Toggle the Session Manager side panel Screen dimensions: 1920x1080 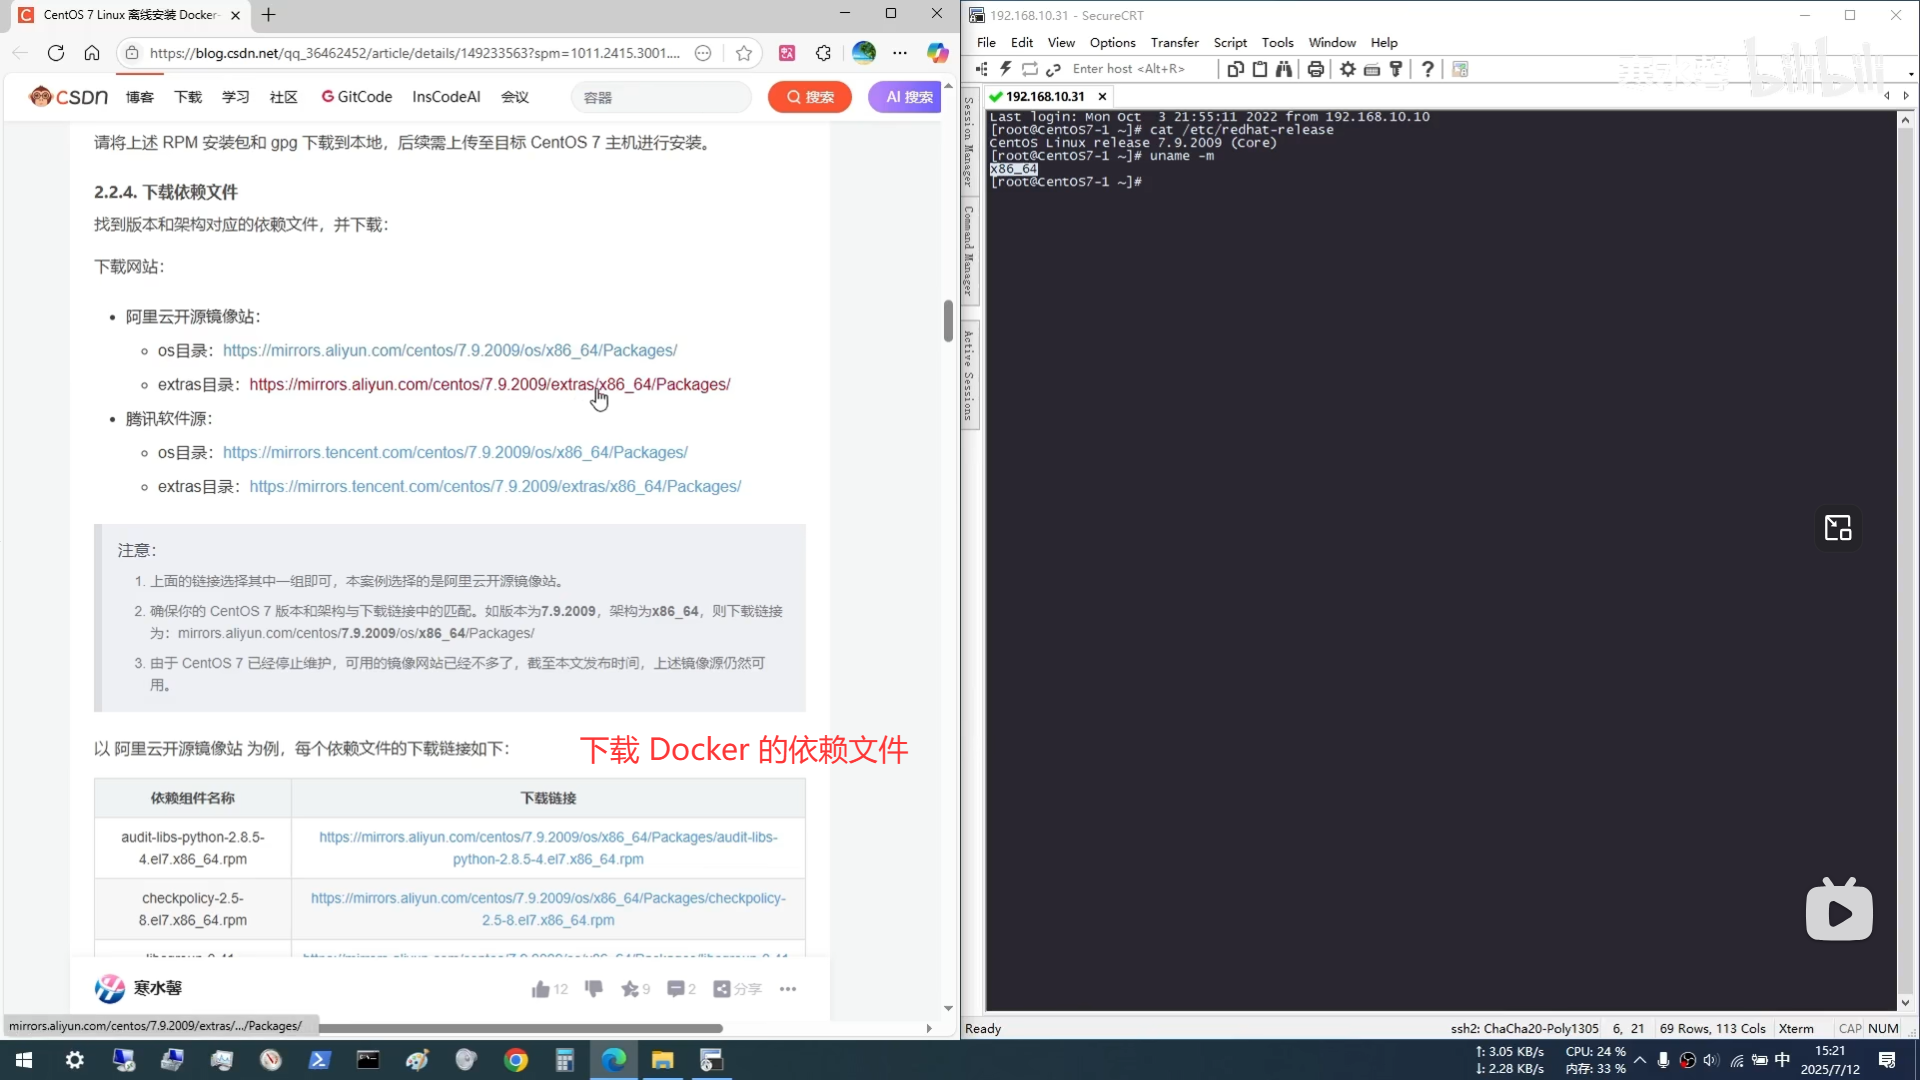[969, 142]
